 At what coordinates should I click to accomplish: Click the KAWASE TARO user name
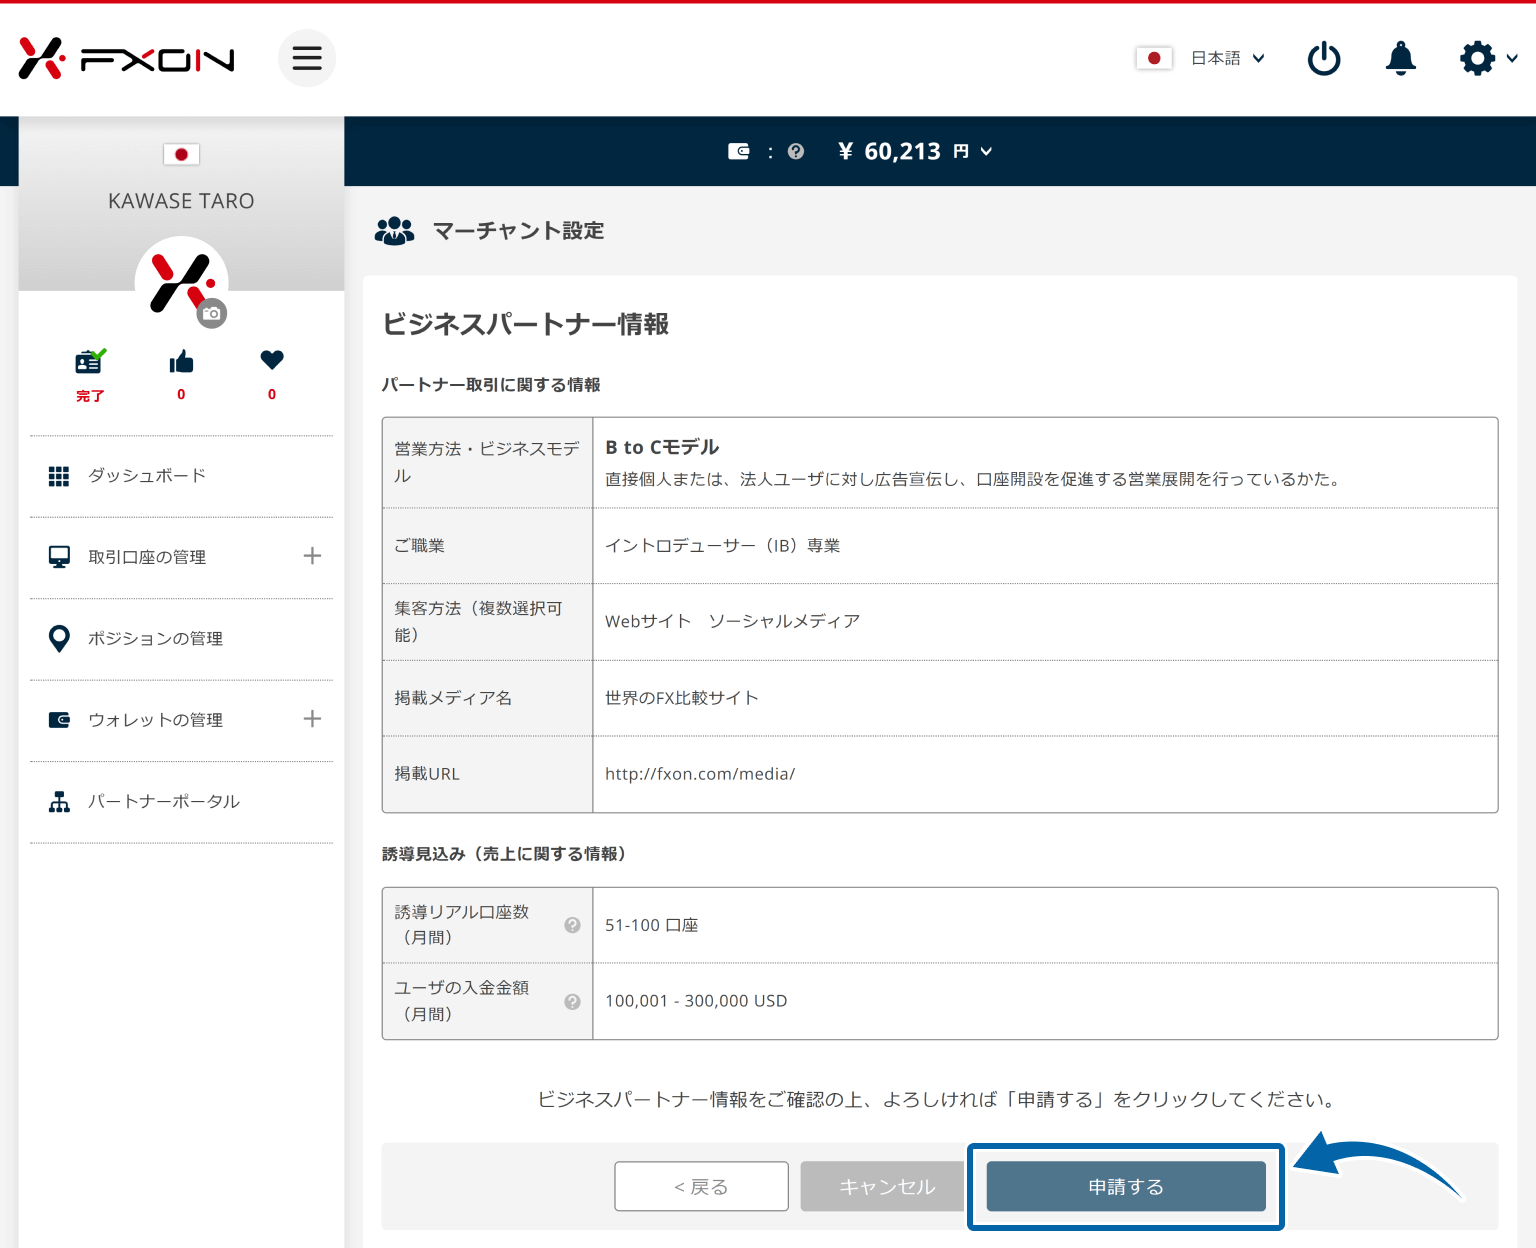click(181, 201)
